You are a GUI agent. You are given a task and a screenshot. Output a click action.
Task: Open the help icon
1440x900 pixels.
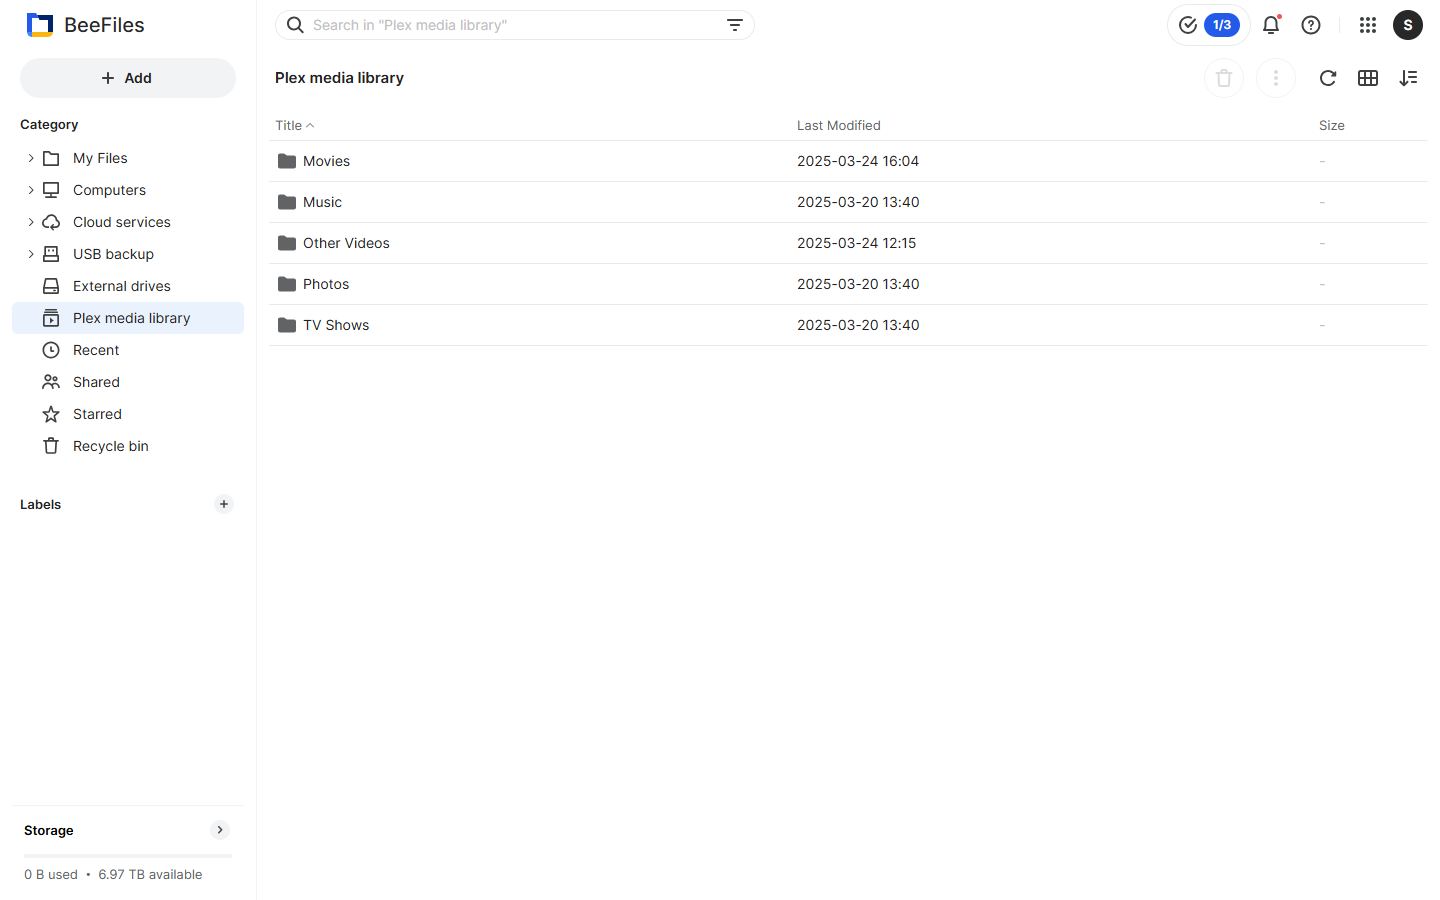[1311, 25]
